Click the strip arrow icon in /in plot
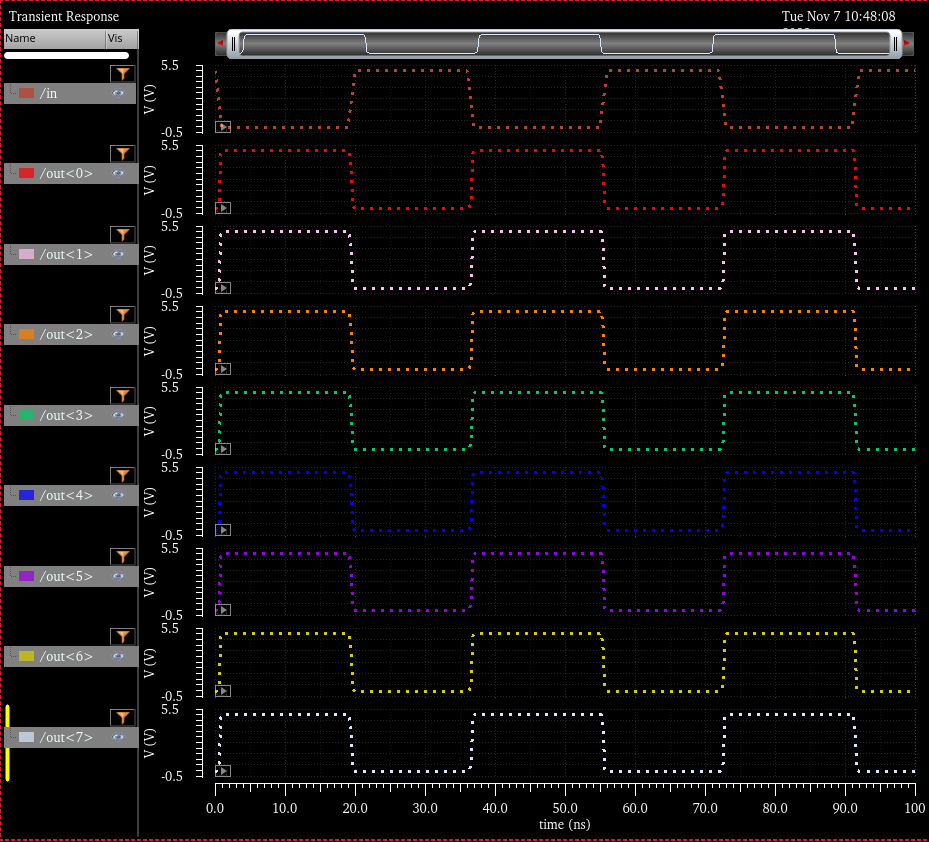This screenshot has height=842, width=929. click(223, 127)
